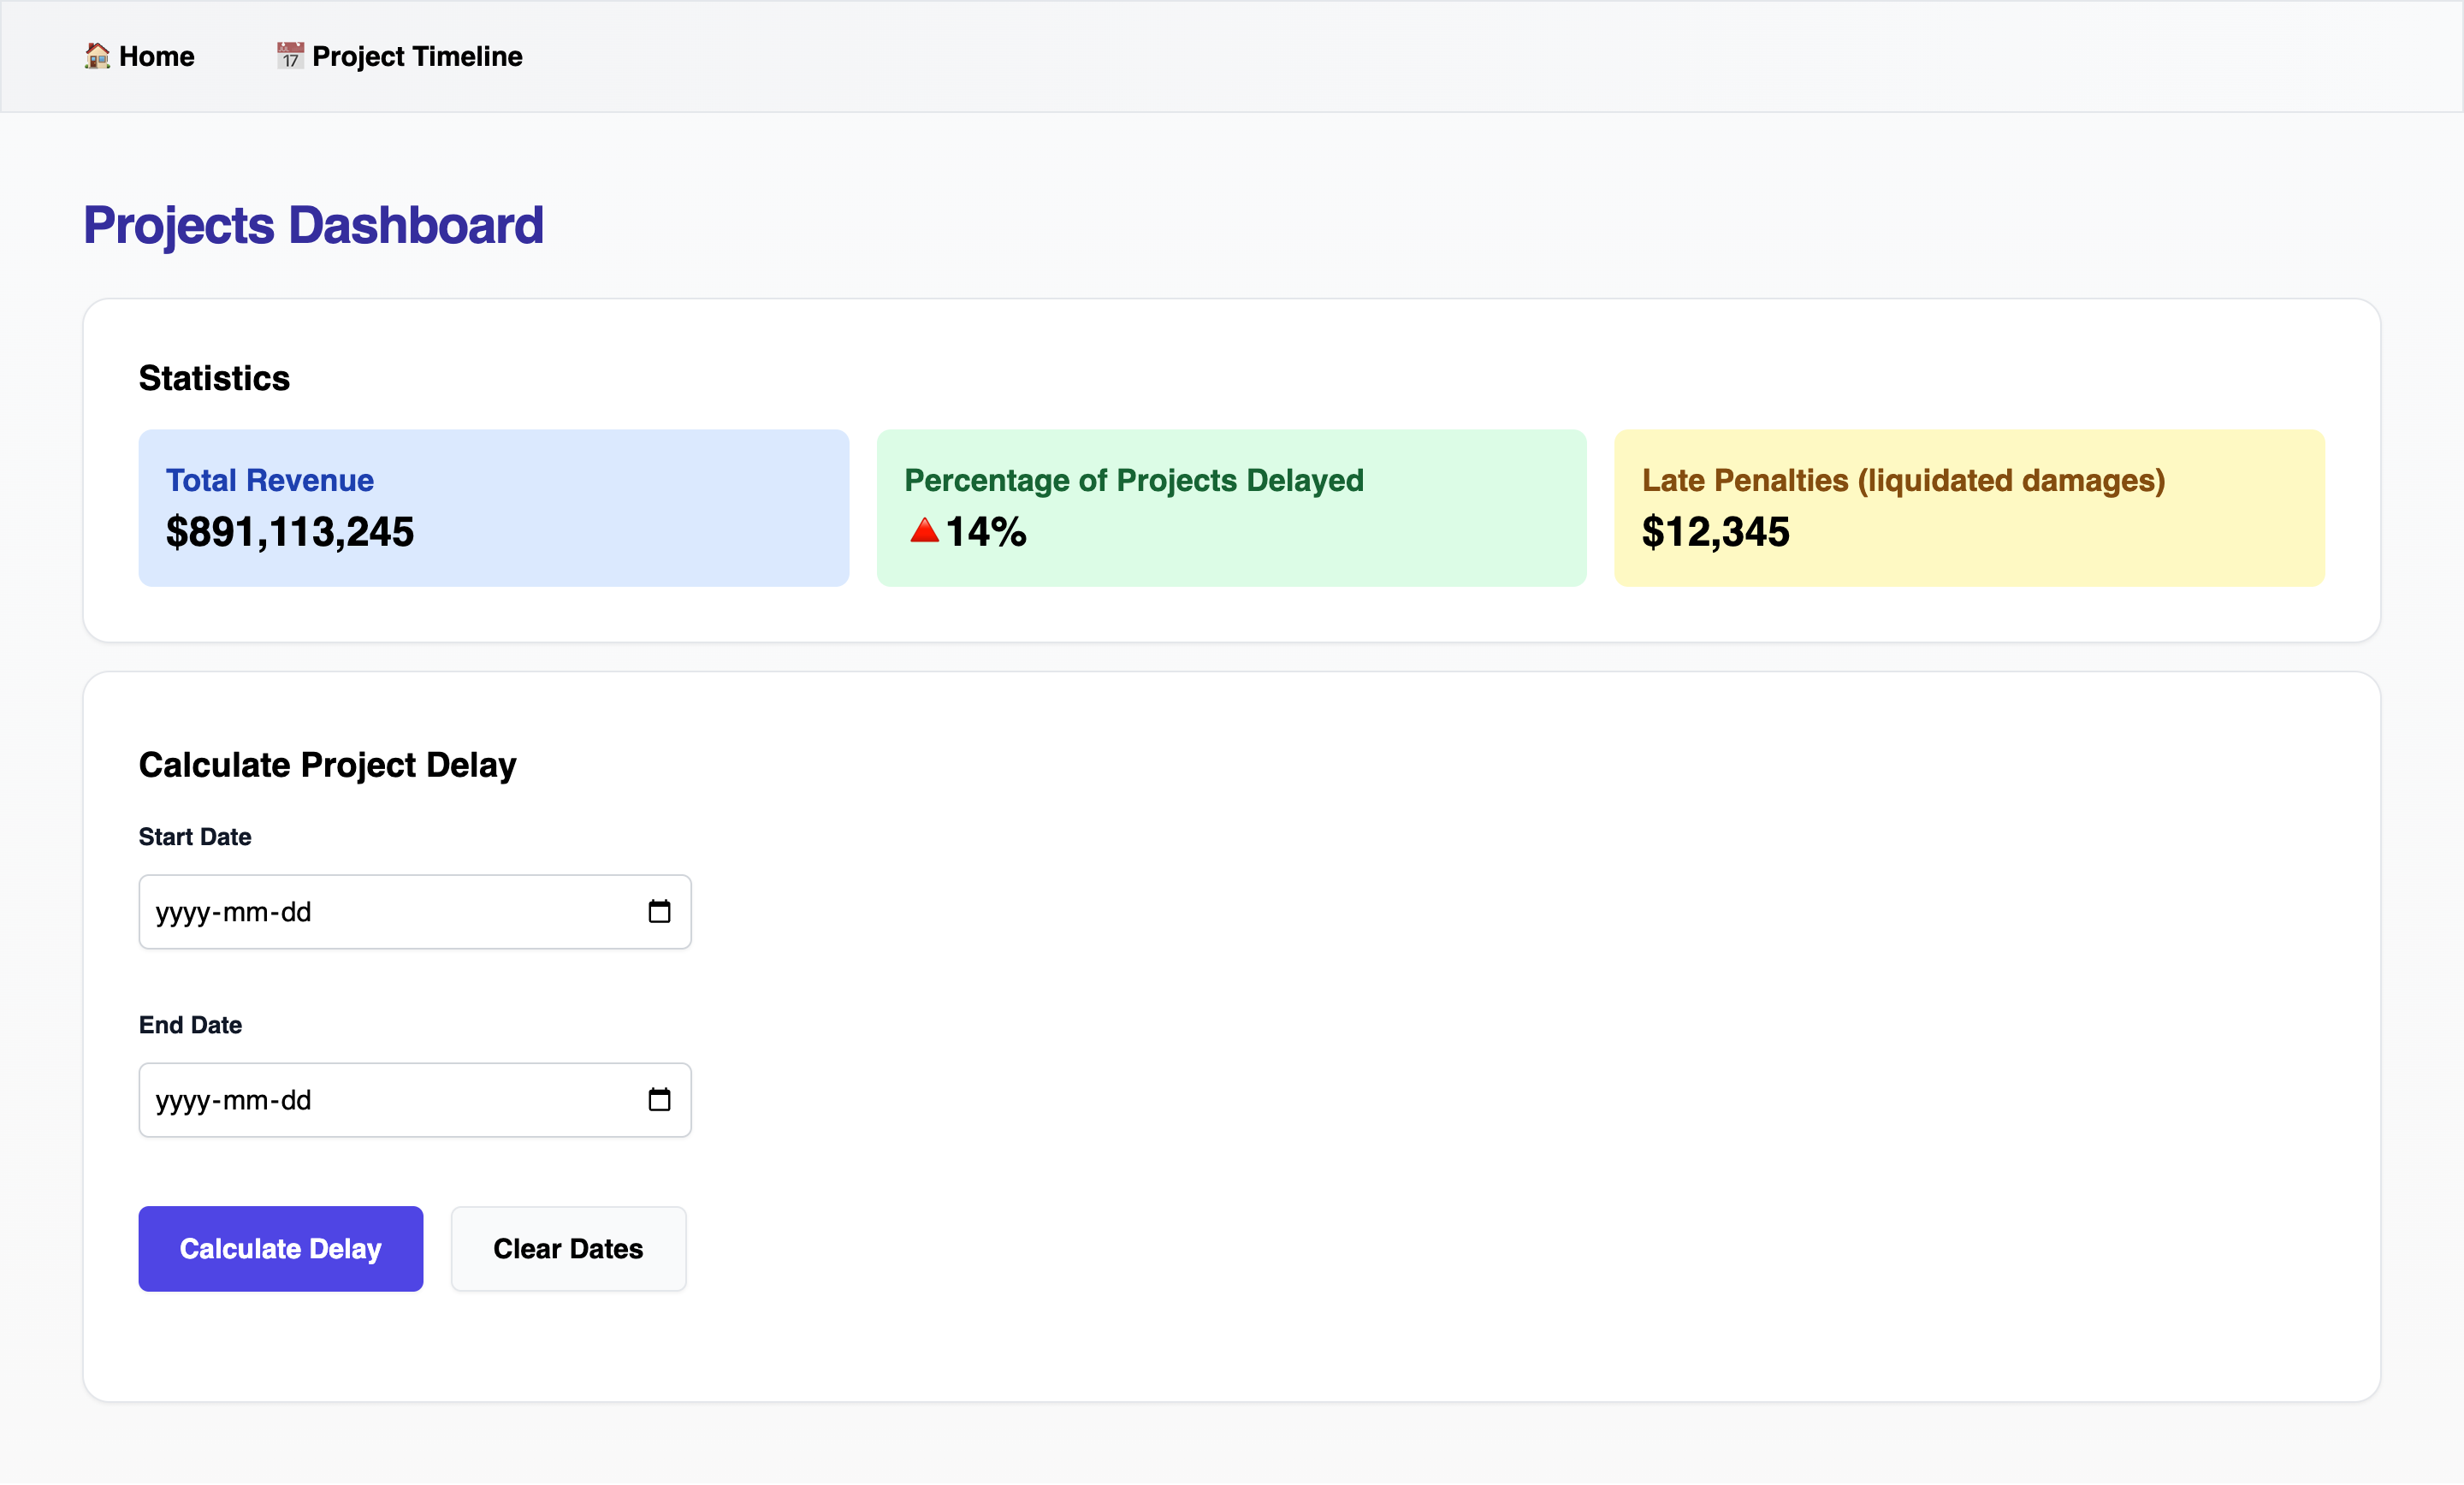2464x1485 pixels.
Task: Click the Clear Dates button
Action: coord(566,1247)
